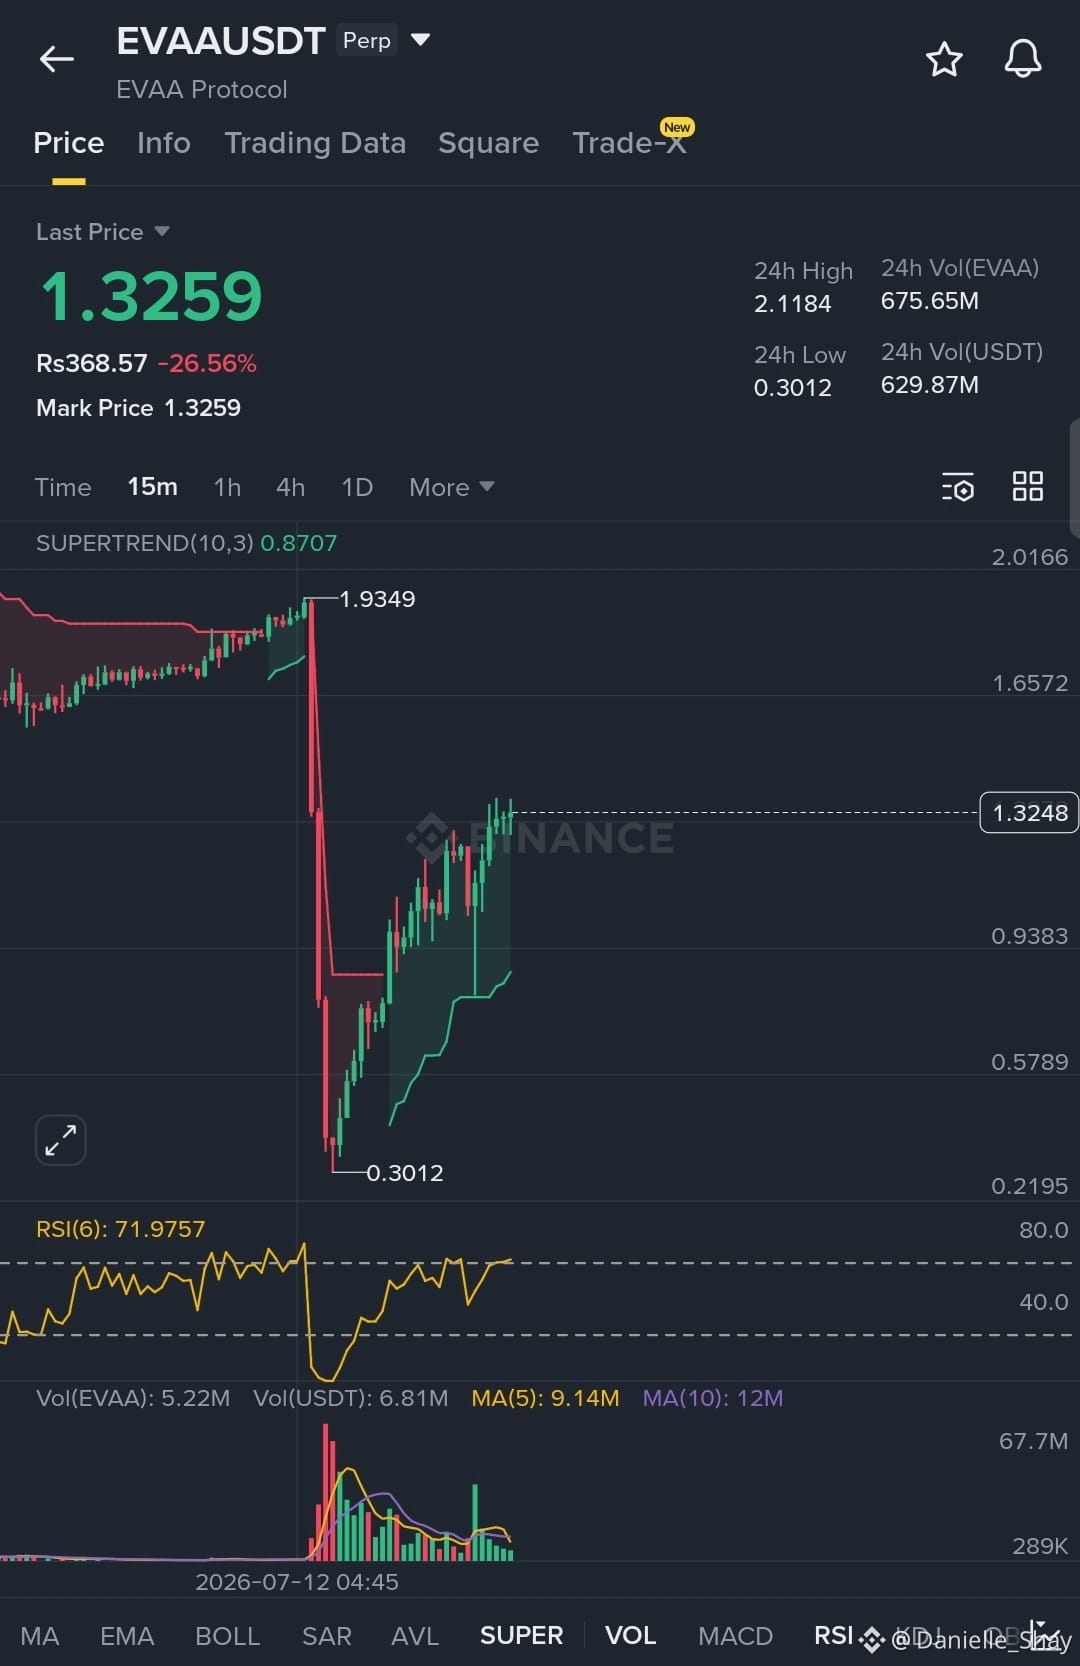The width and height of the screenshot is (1080, 1666).
Task: Tap the EVAA Protocol subtitle
Action: pyautogui.click(x=202, y=90)
